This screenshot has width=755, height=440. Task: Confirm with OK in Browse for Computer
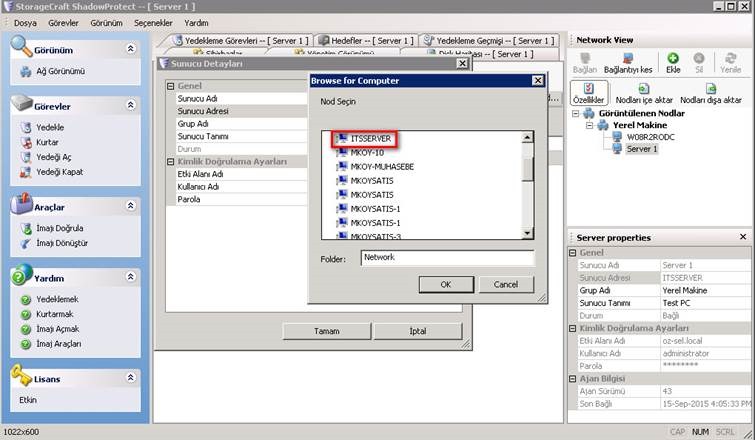pyautogui.click(x=446, y=285)
